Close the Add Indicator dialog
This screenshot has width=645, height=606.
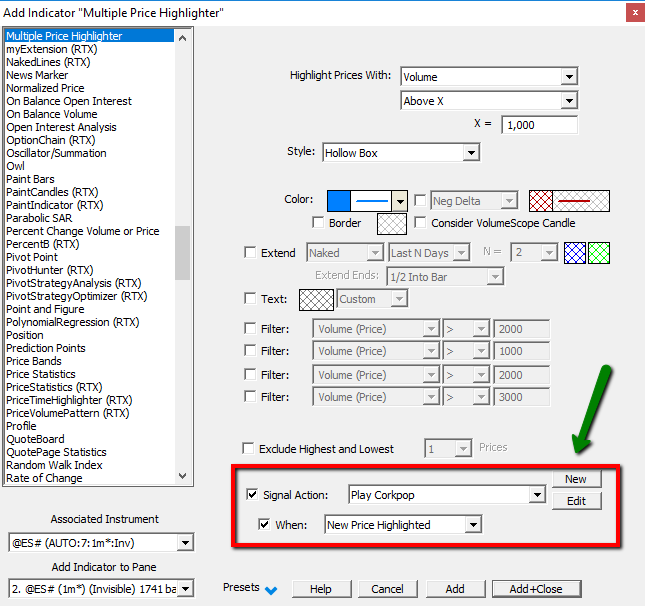coord(635,13)
